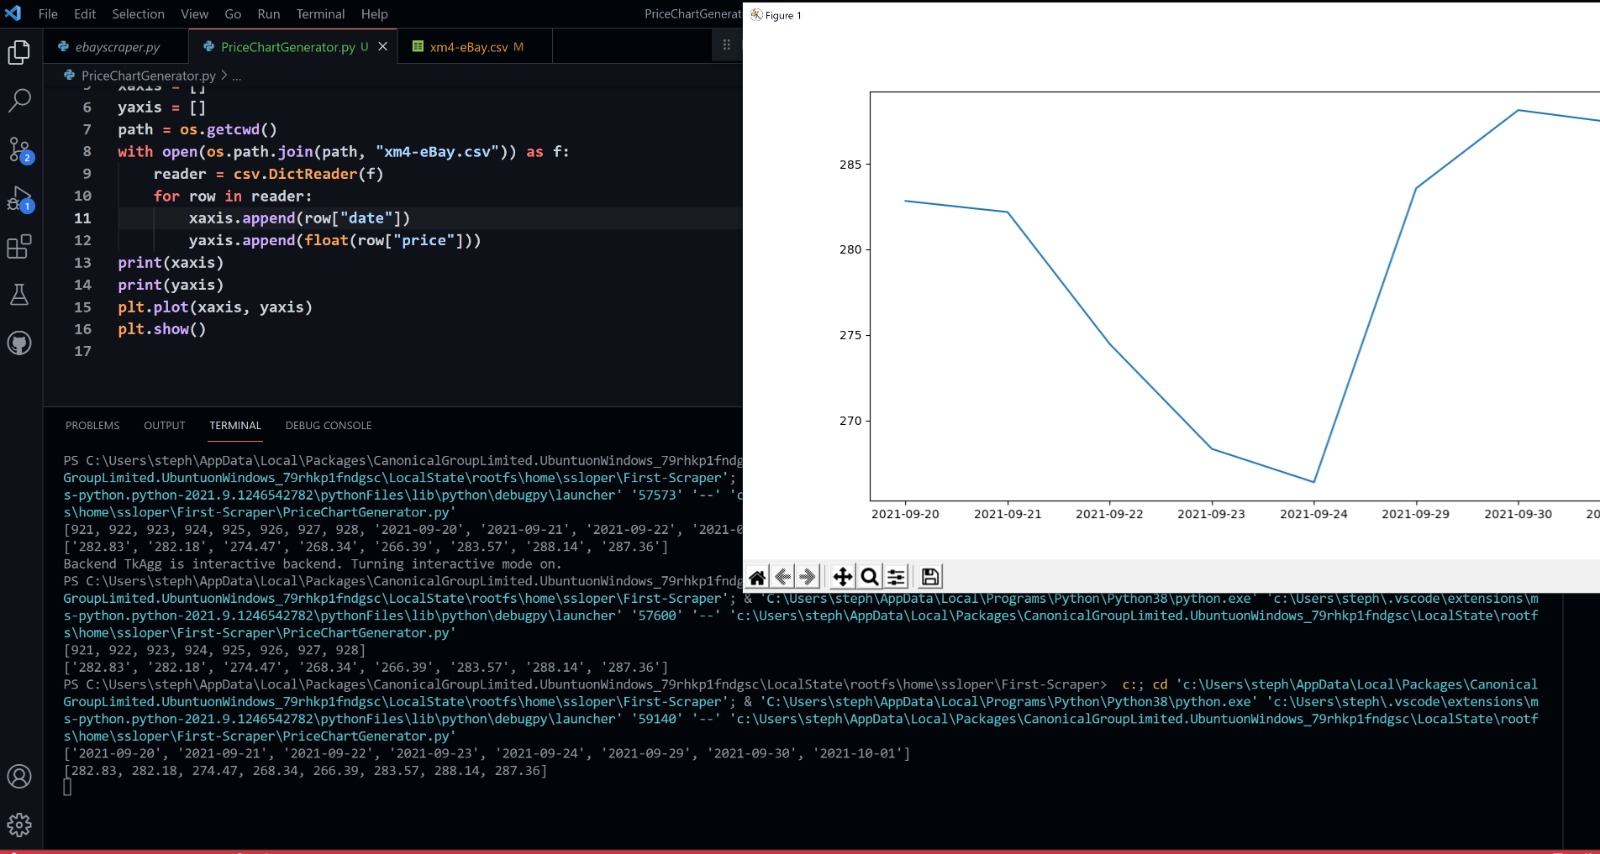1600x854 pixels.
Task: Go forward to next plot view
Action: pyautogui.click(x=808, y=577)
